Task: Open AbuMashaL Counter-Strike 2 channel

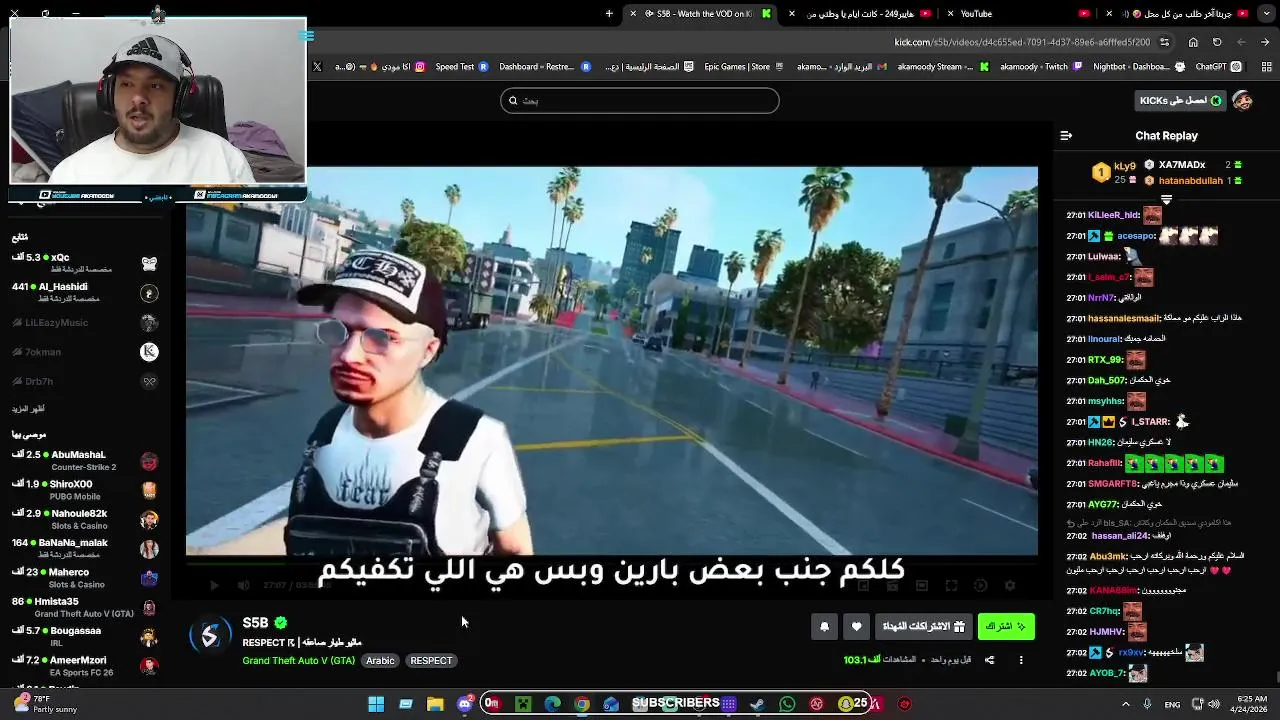Action: point(85,460)
